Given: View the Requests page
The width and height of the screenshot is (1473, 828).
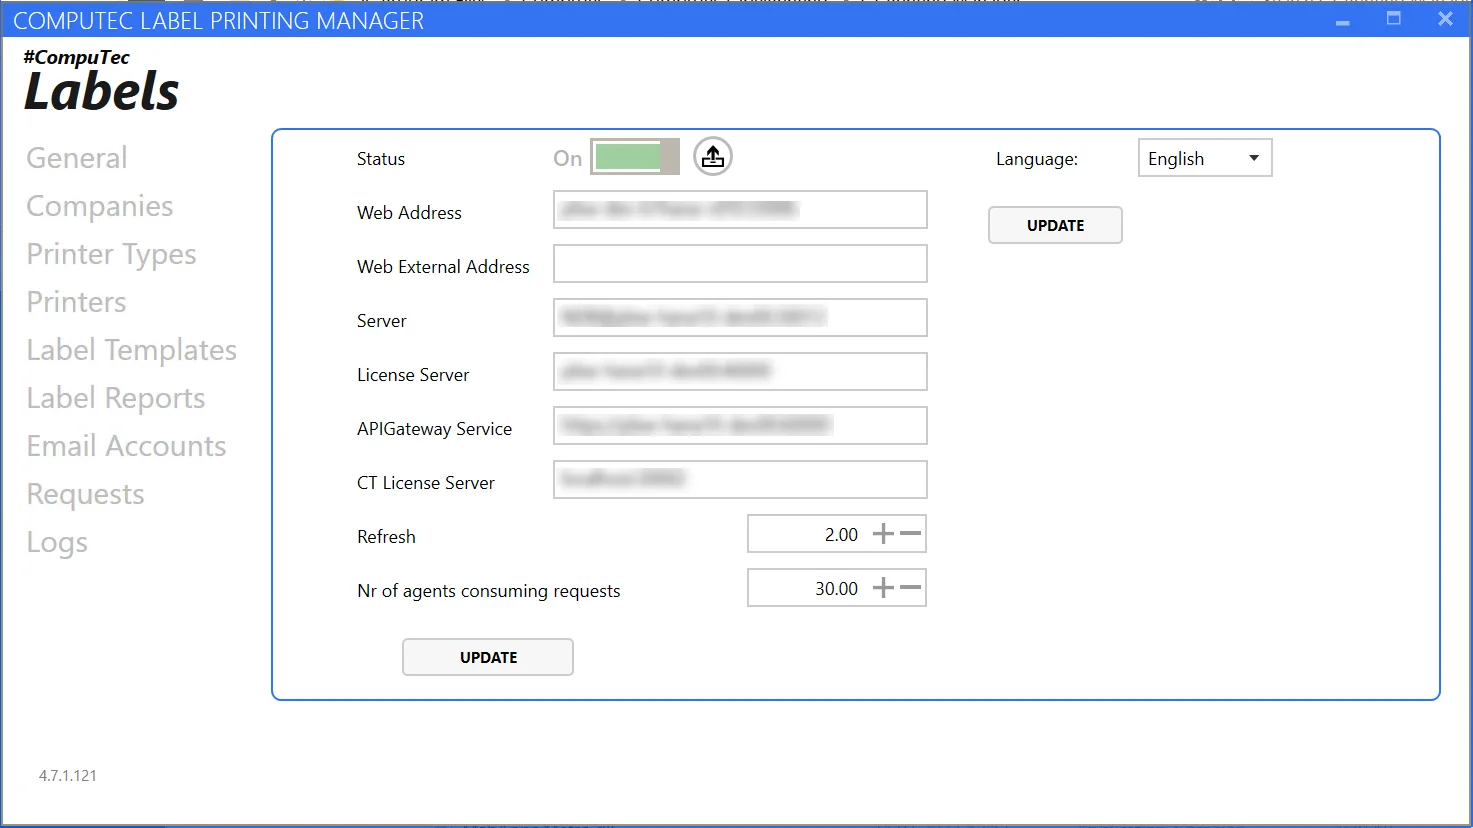Looking at the screenshot, I should (85, 494).
